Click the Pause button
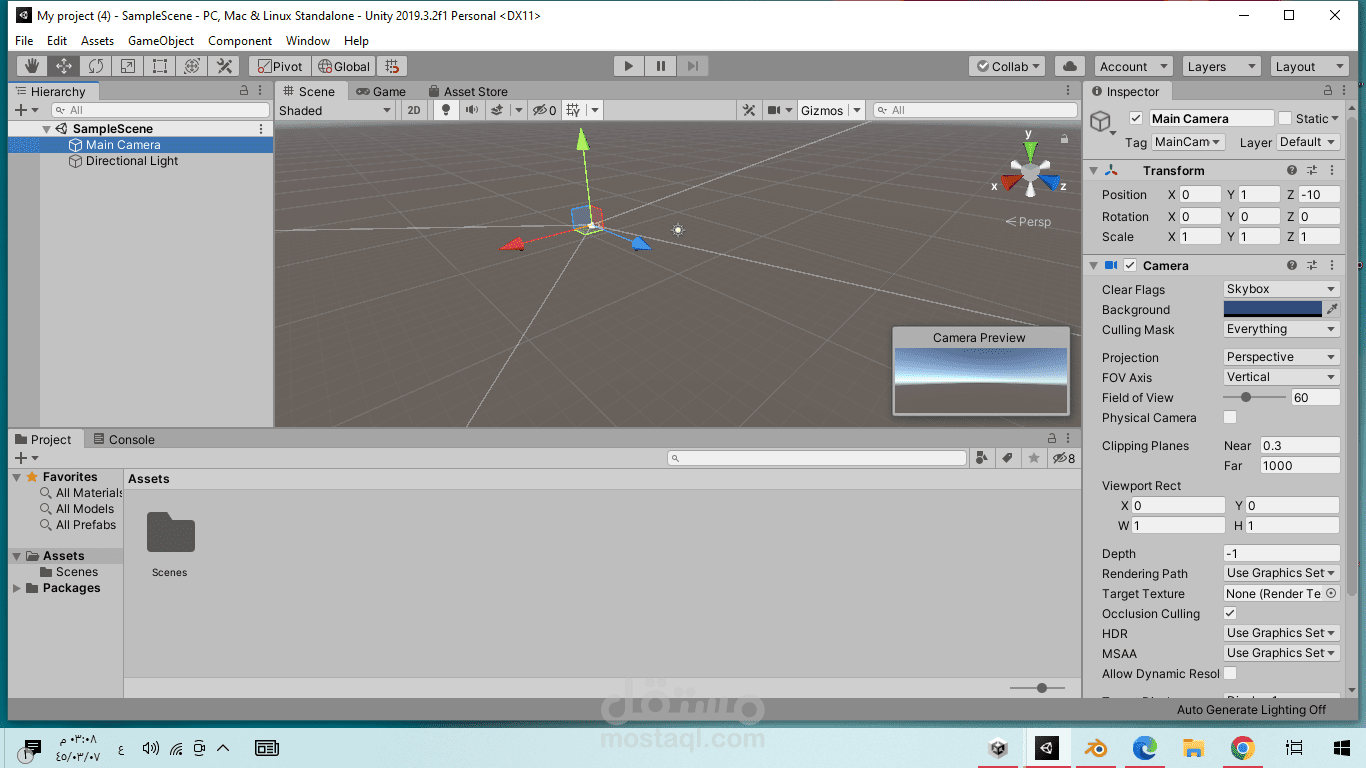Screen dimensions: 1366x768 [x=660, y=66]
